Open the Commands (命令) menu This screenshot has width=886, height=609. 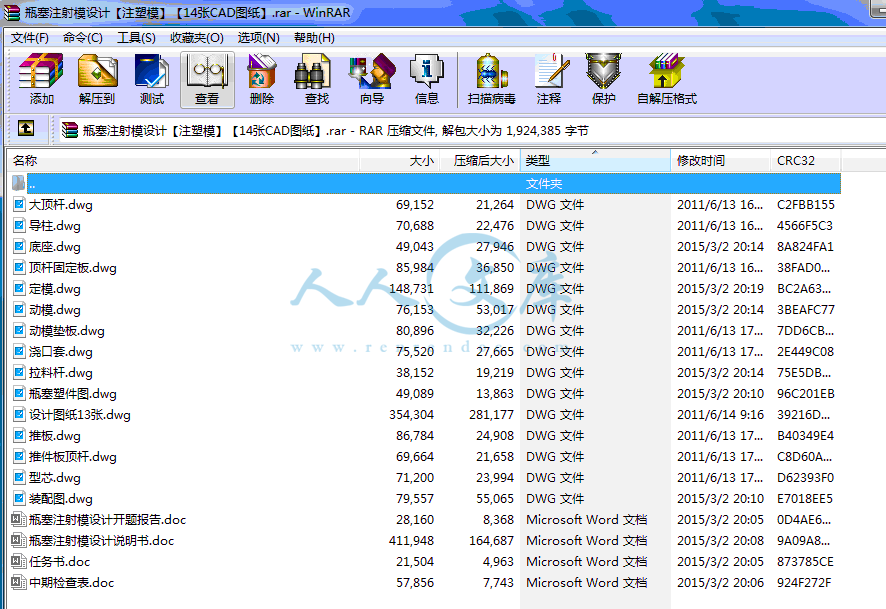pyautogui.click(x=82, y=38)
